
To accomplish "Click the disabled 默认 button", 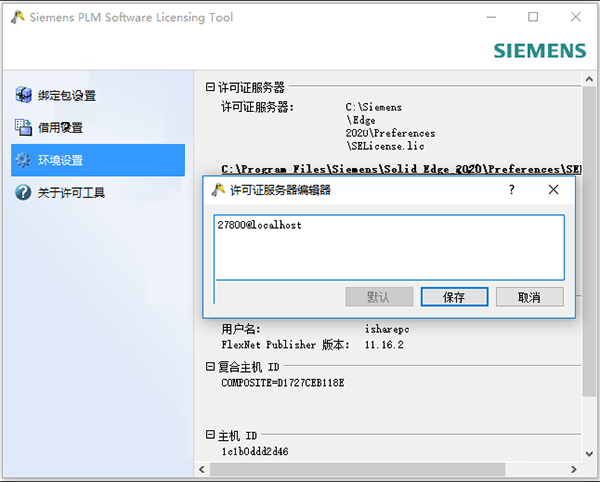I will [x=379, y=297].
